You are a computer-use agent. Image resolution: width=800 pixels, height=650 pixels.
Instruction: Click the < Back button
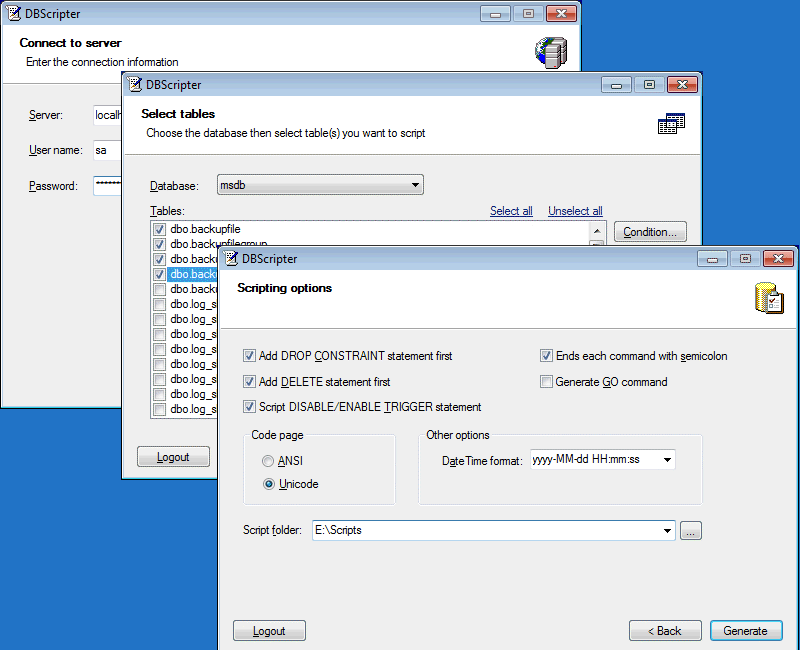click(665, 631)
